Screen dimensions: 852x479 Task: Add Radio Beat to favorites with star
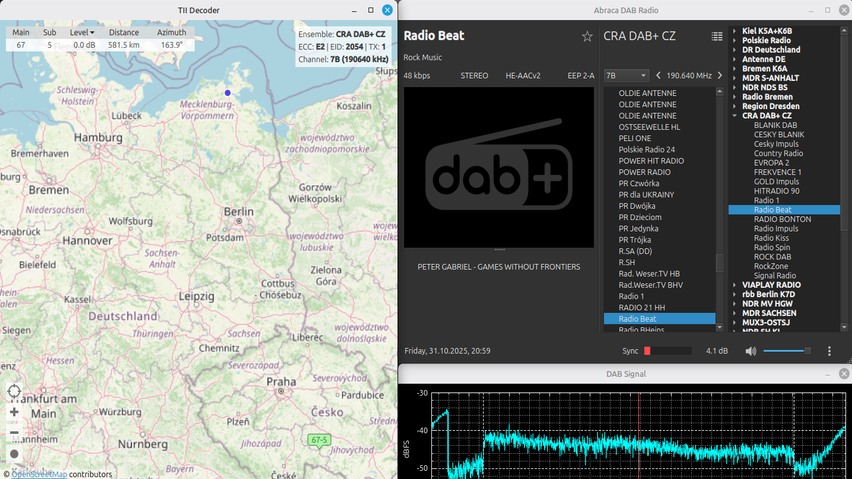pos(587,37)
